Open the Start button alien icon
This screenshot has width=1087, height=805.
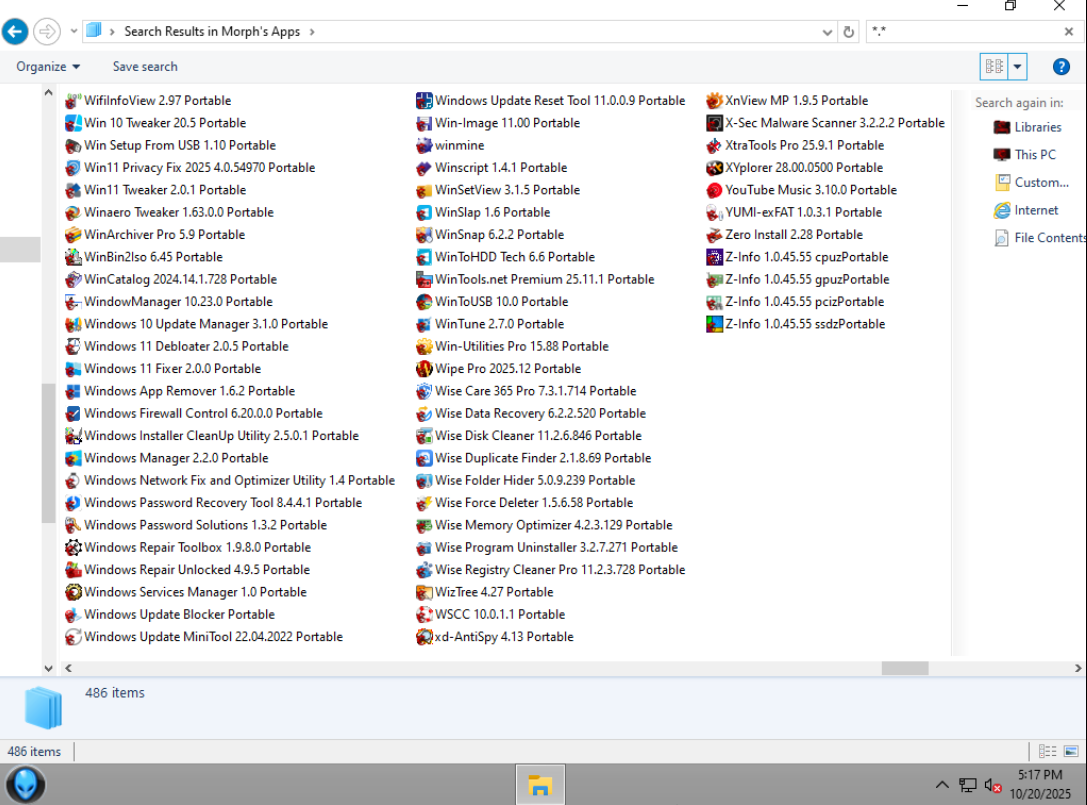pos(26,785)
